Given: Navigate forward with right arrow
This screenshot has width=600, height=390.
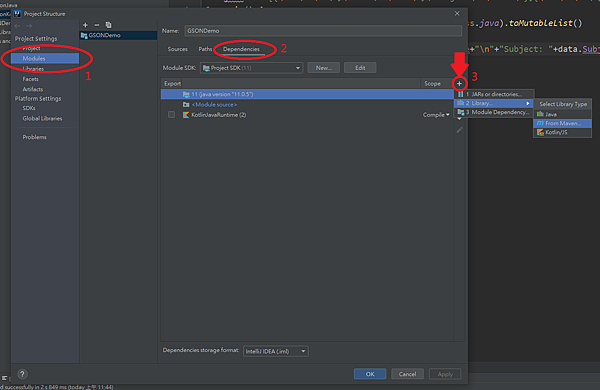Looking at the screenshot, I should click(29, 26).
